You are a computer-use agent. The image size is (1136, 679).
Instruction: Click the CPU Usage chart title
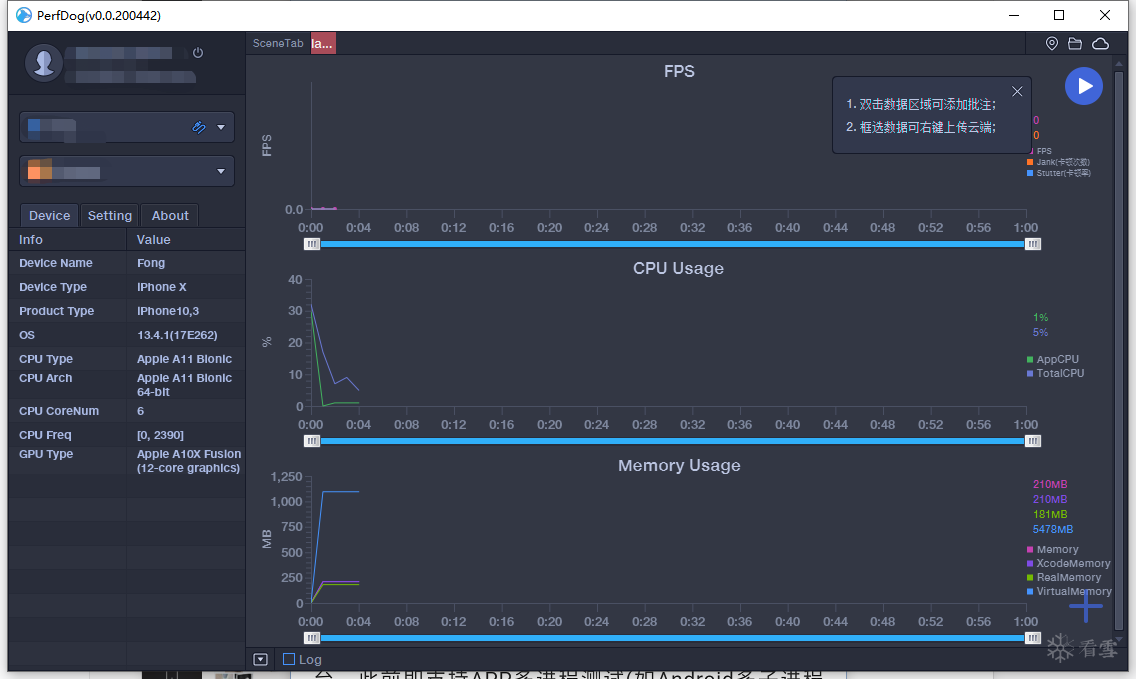[x=678, y=268]
